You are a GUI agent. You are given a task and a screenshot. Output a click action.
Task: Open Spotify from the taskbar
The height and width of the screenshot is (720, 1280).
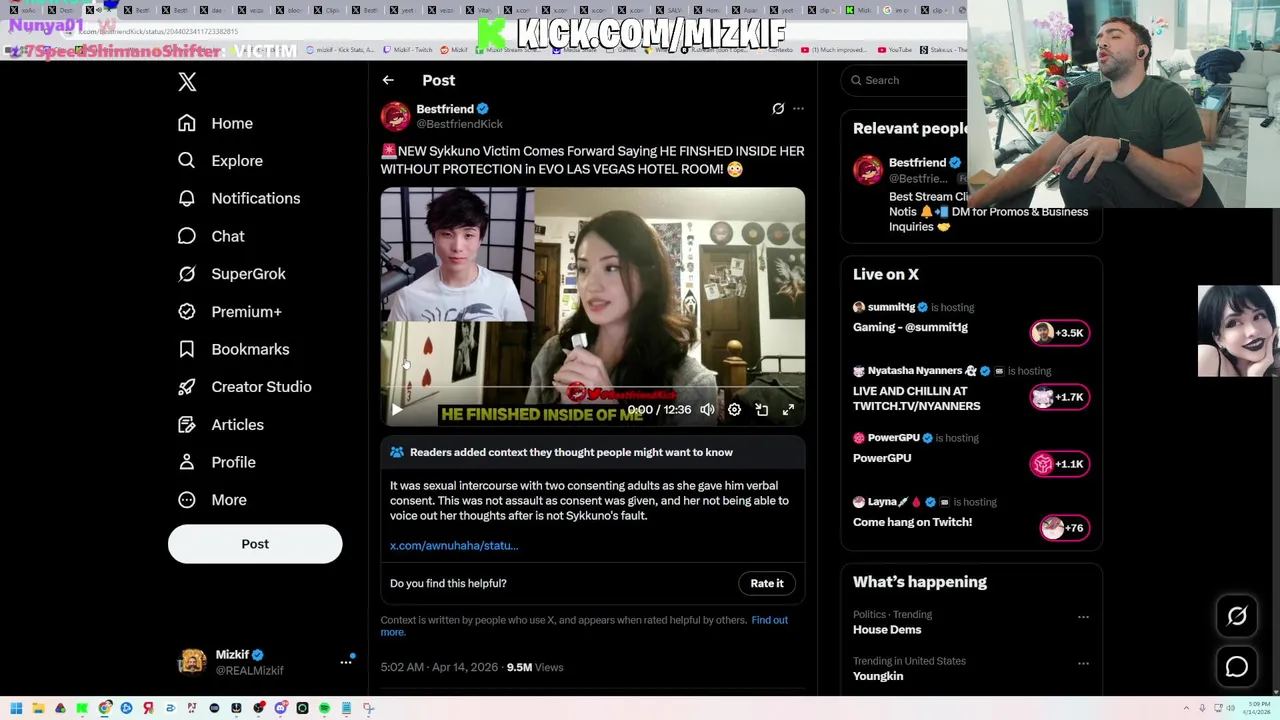[324, 708]
